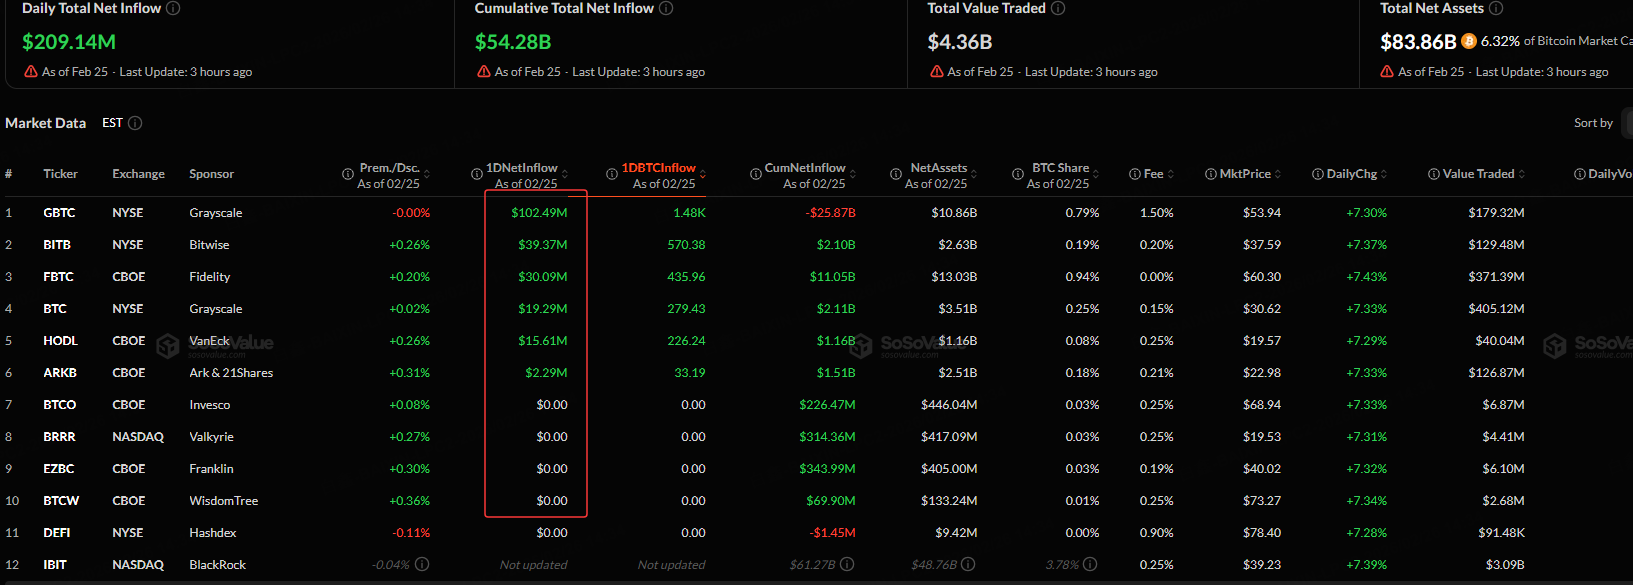This screenshot has height=585, width=1633.
Task: Sort table by 1DBTCInflow column
Action: coord(703,174)
